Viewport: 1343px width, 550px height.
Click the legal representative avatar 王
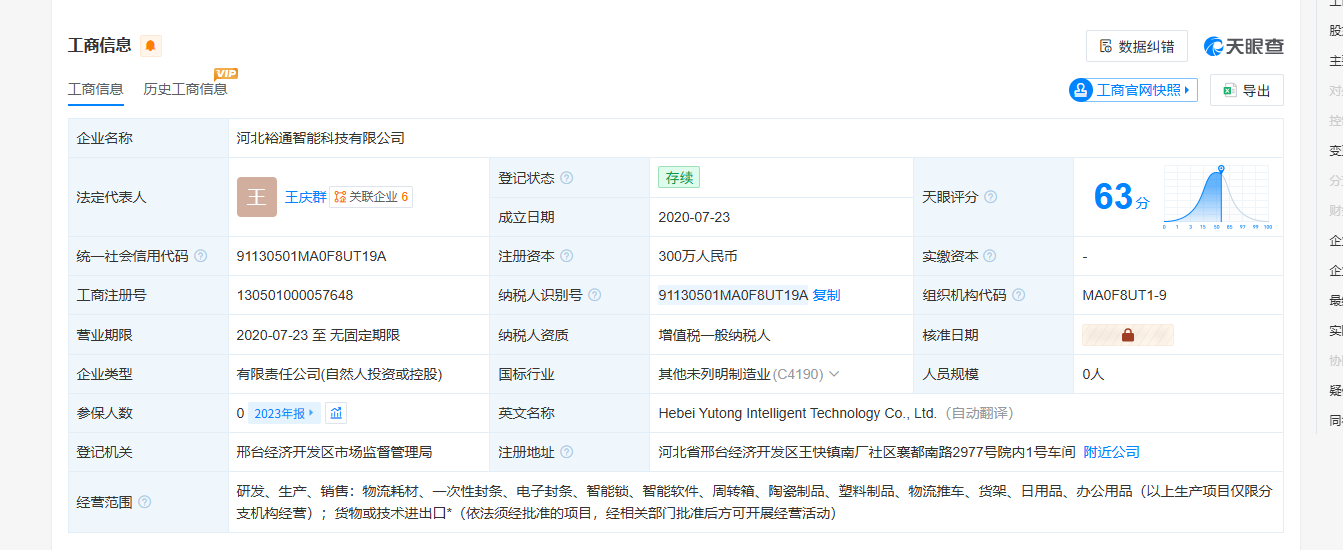[257, 197]
